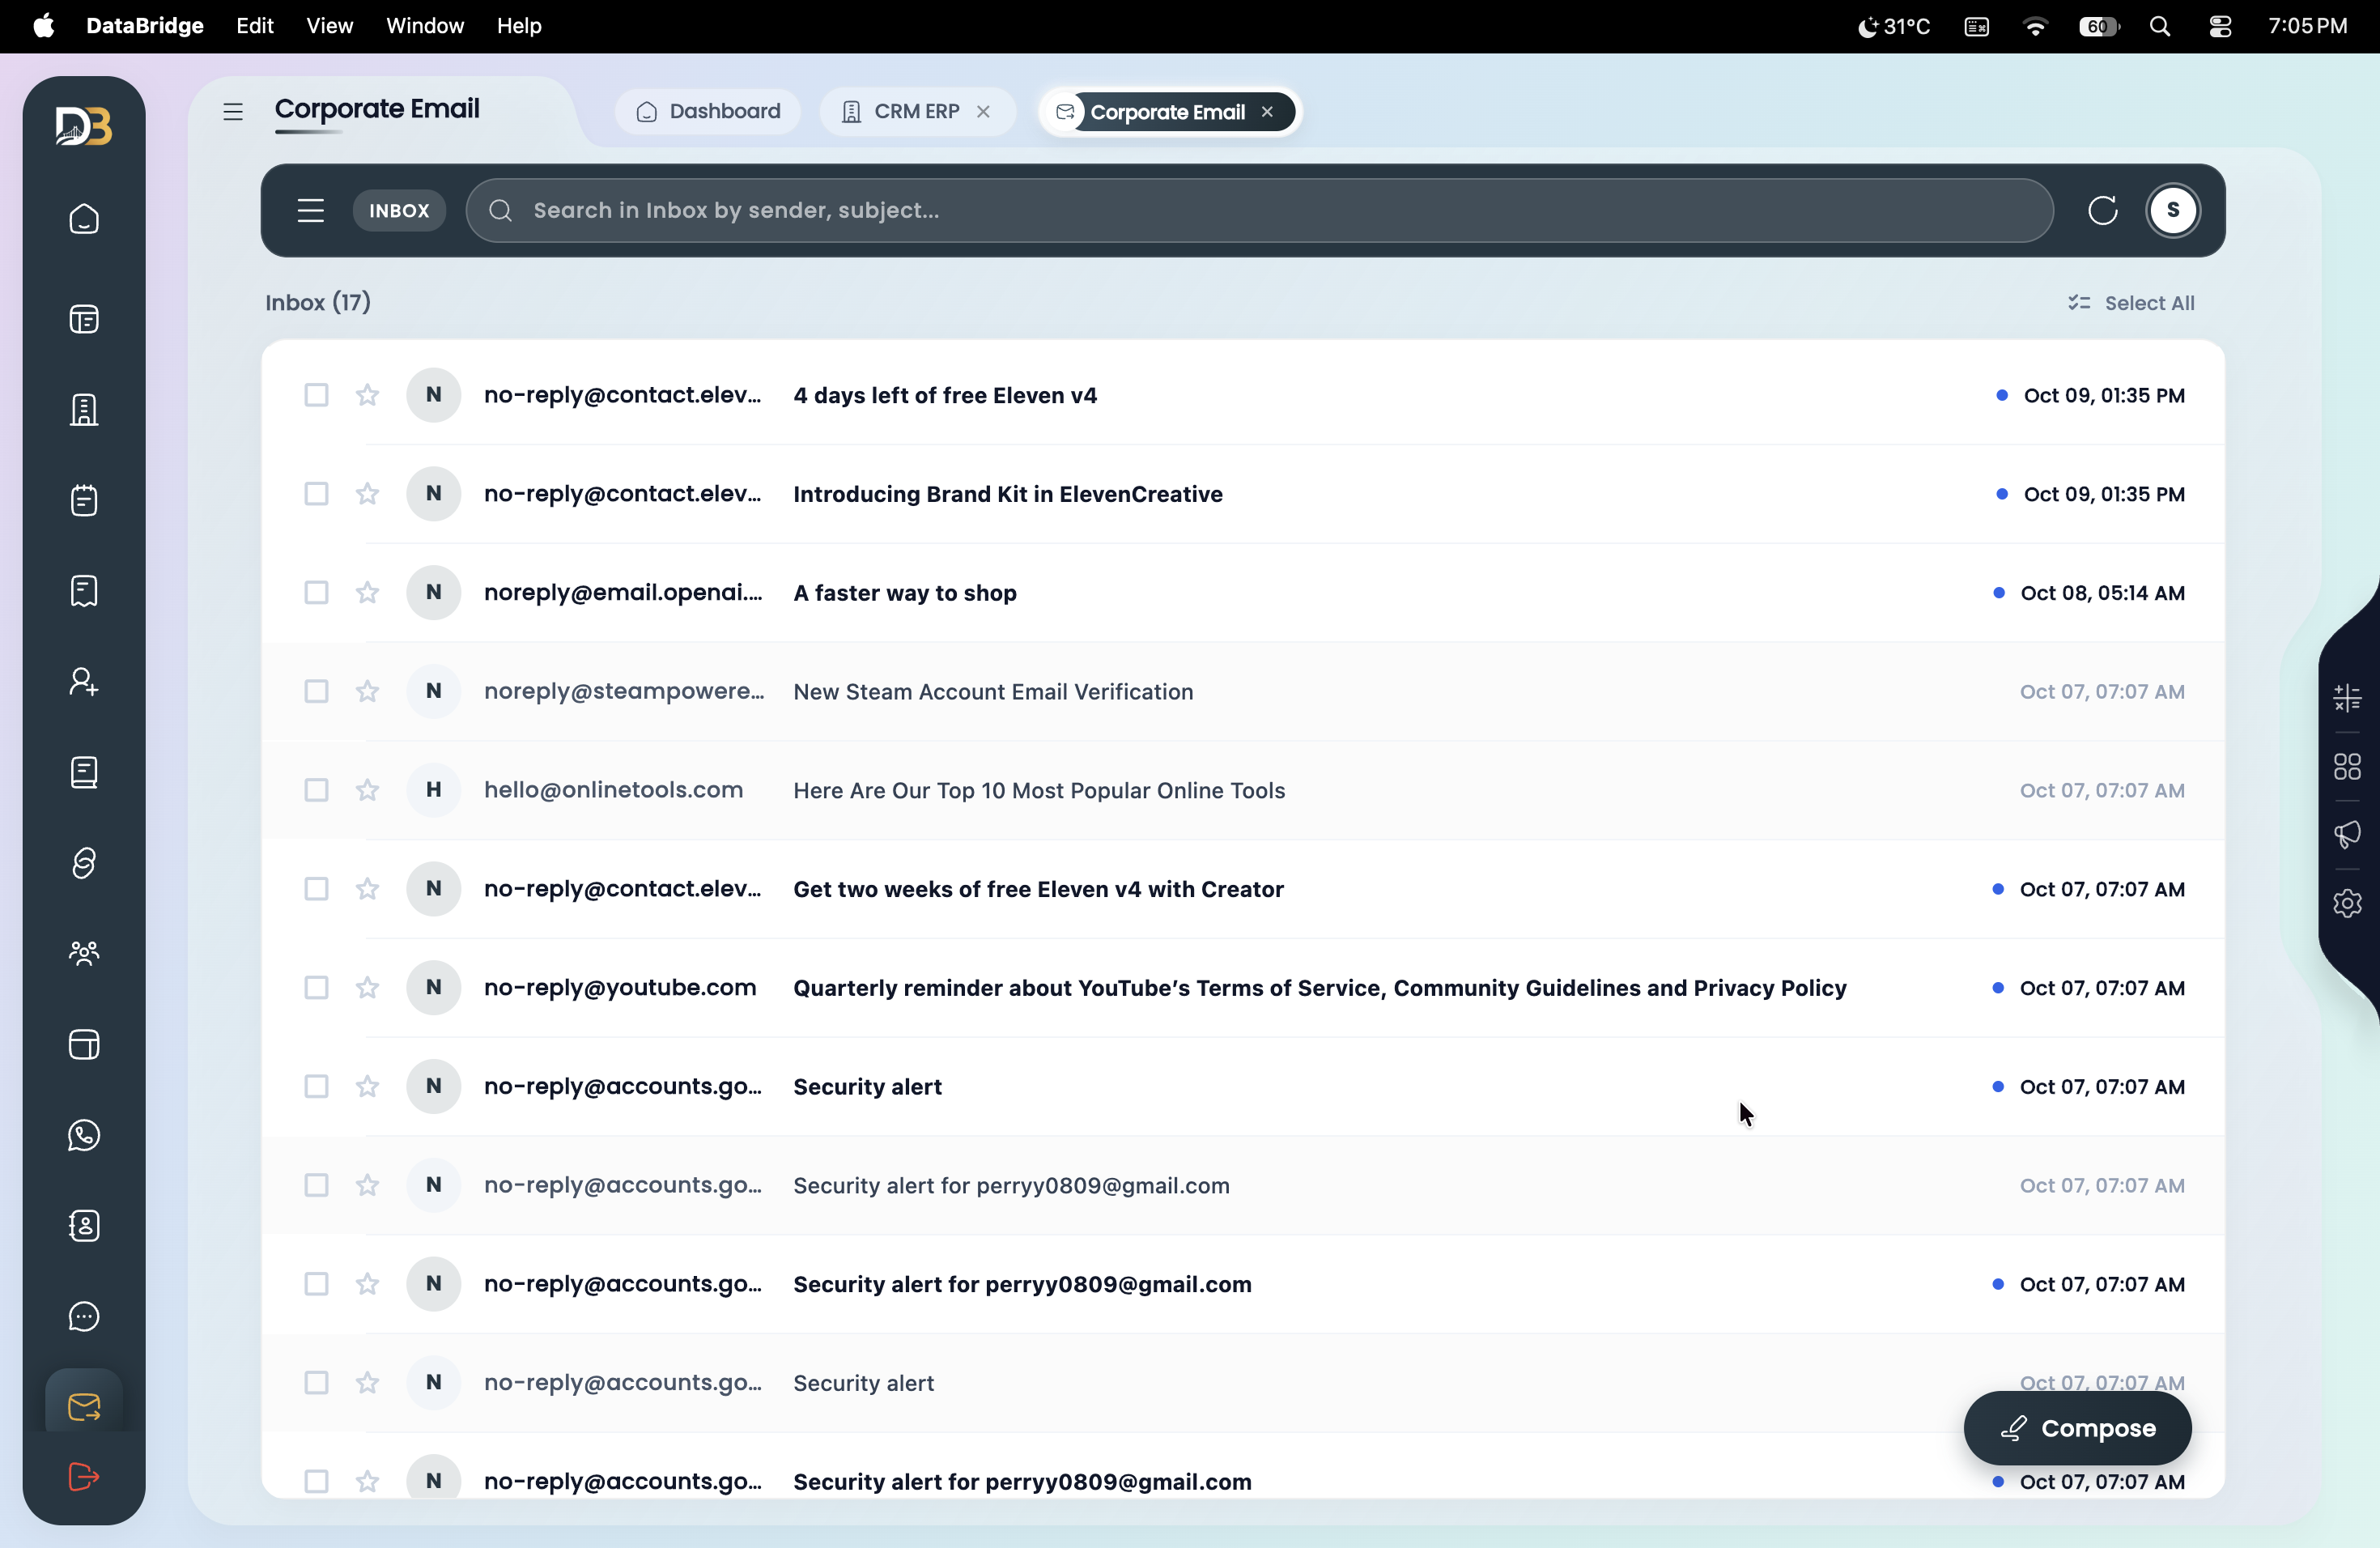Open the apps grid icon in the right panel
Screen dimensions: 2380x1548
coord(2347,767)
